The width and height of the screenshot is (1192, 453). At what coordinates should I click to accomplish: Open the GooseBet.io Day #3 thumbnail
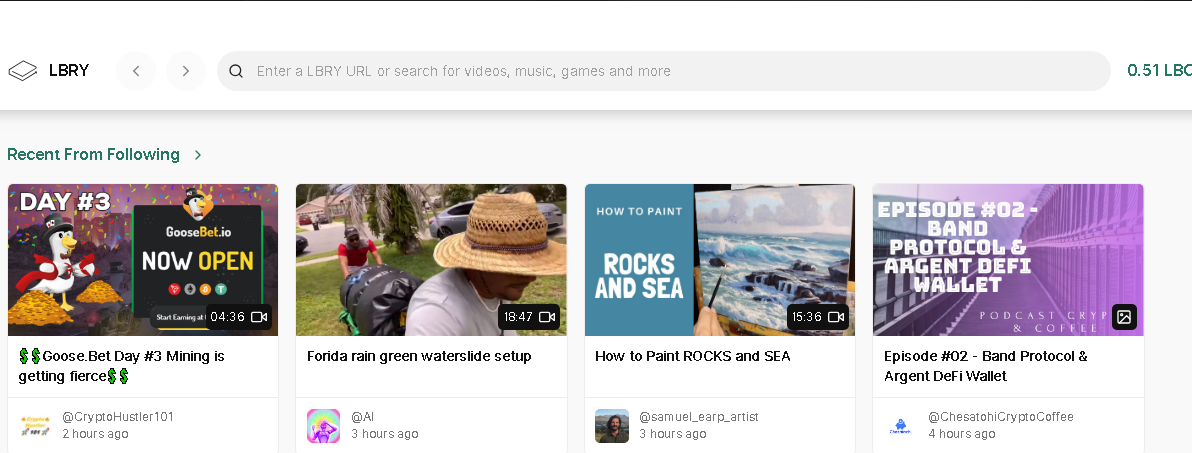(x=143, y=259)
